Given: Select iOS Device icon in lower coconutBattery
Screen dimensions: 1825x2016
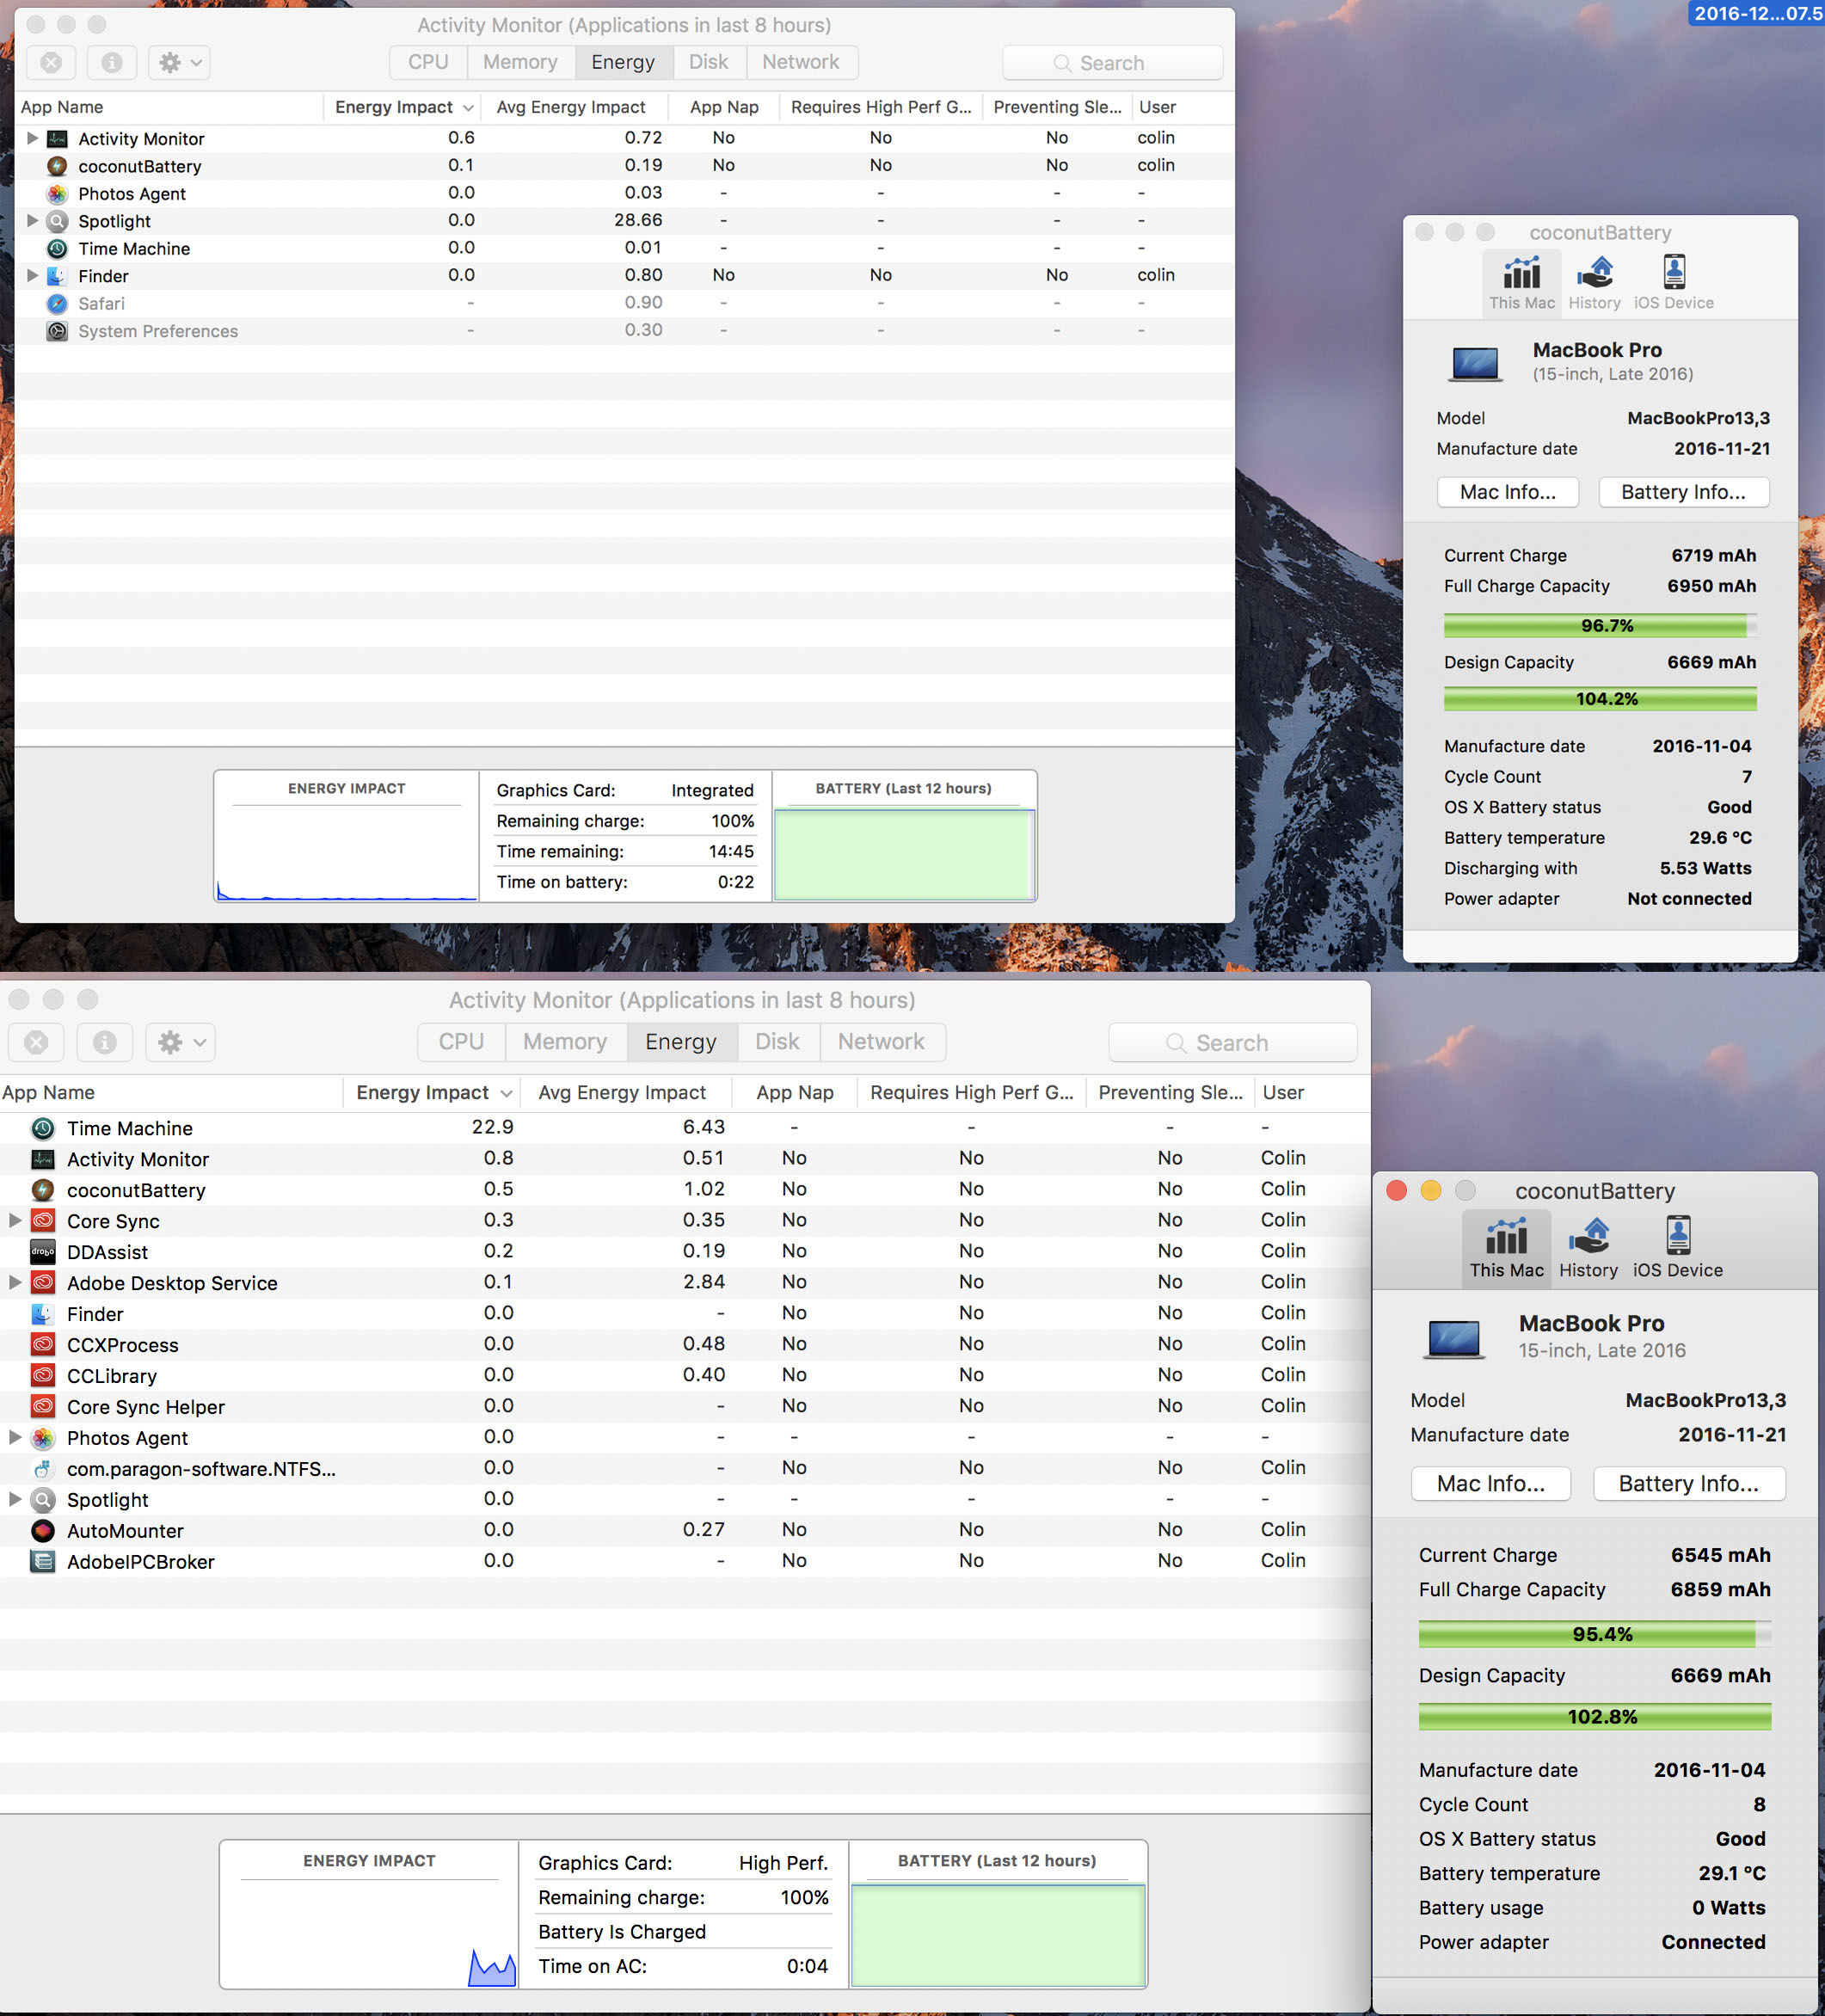Looking at the screenshot, I should (x=1678, y=1237).
